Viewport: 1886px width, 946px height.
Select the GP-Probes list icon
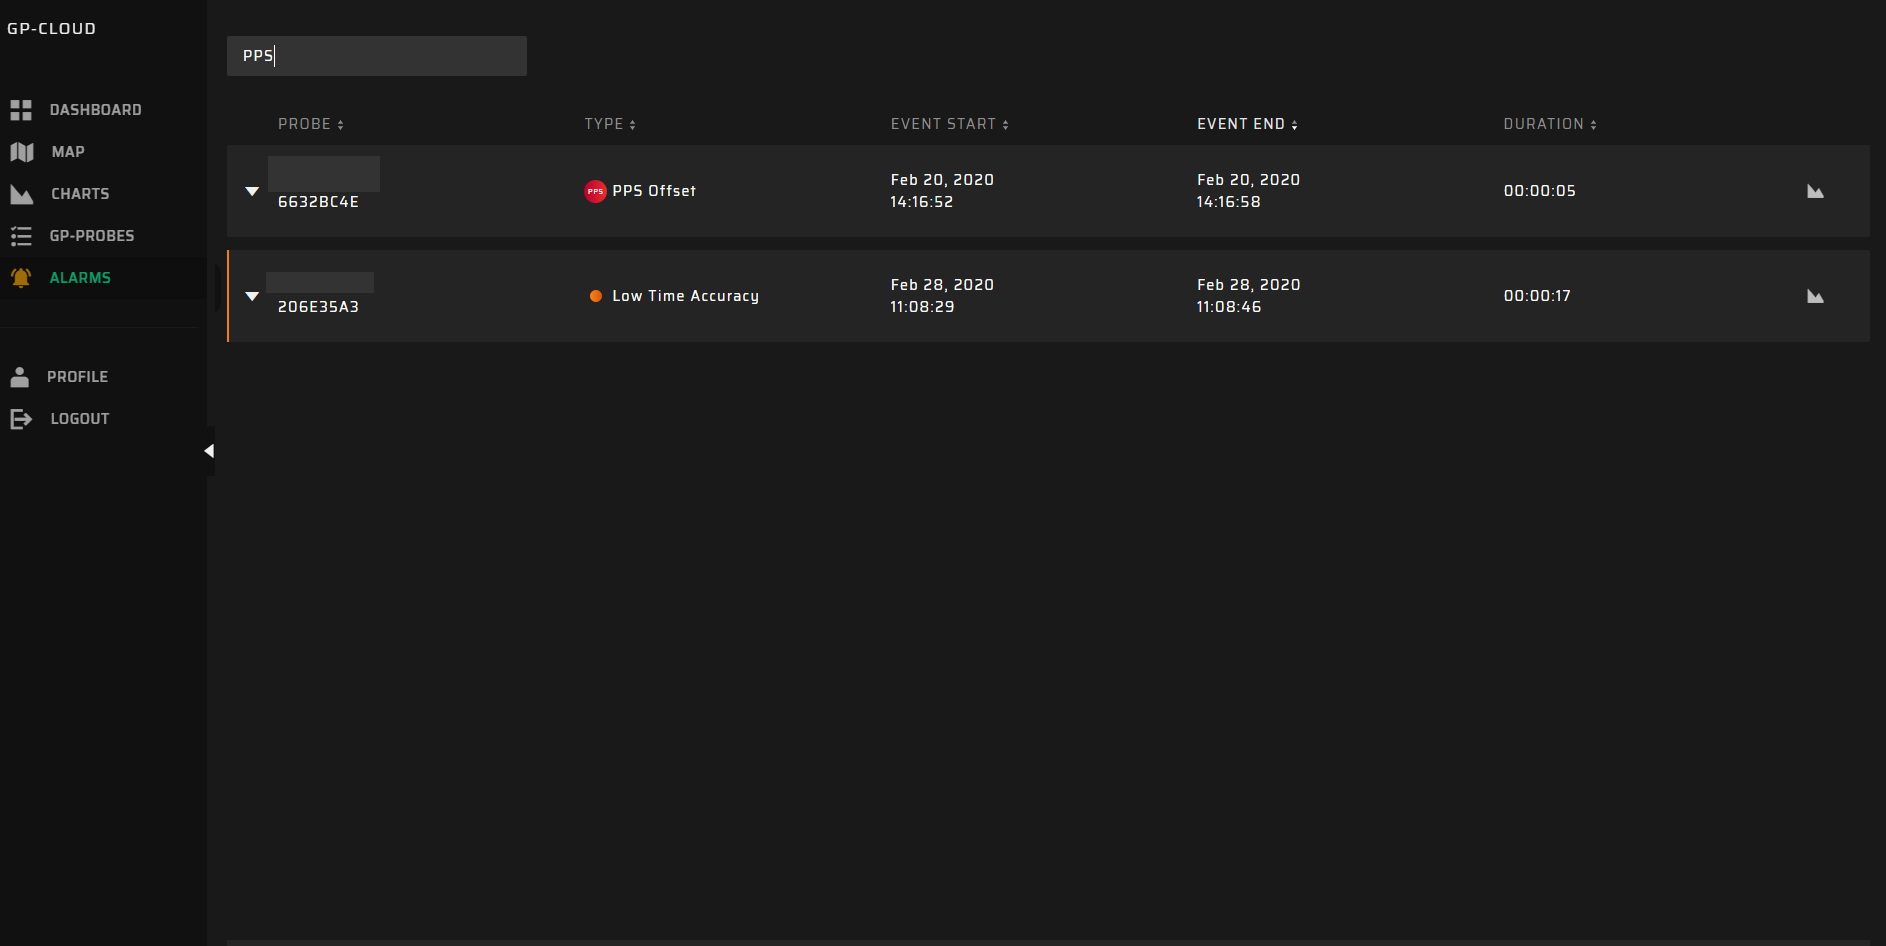21,236
